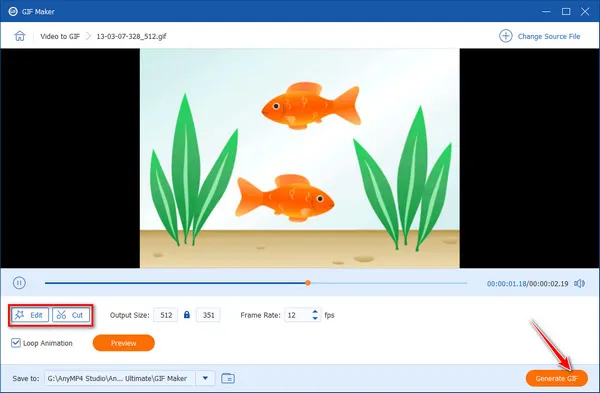Mute the volume speaker icon

579,283
